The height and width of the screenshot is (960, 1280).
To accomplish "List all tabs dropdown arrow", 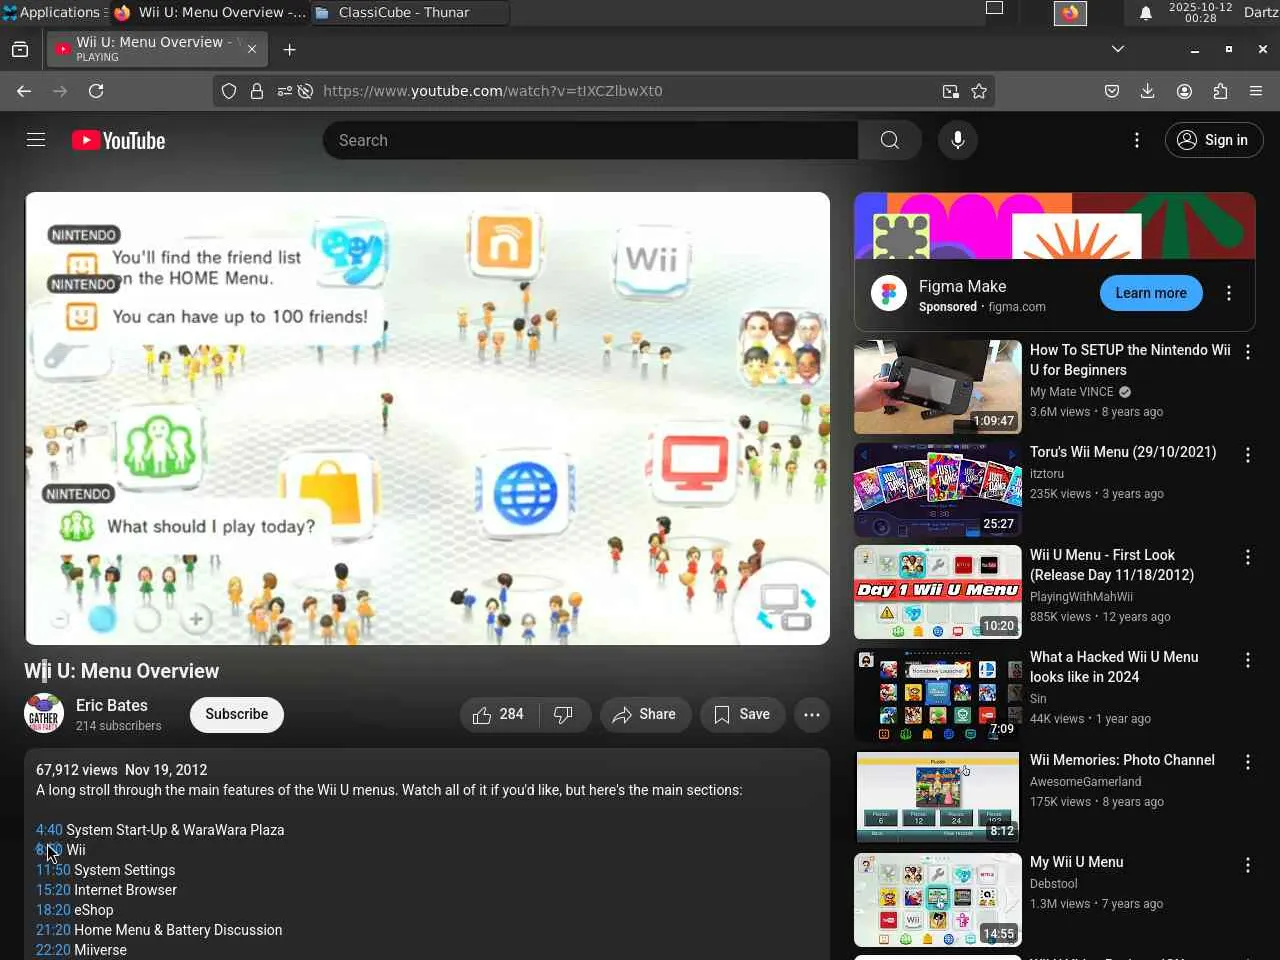I will click(x=1118, y=49).
